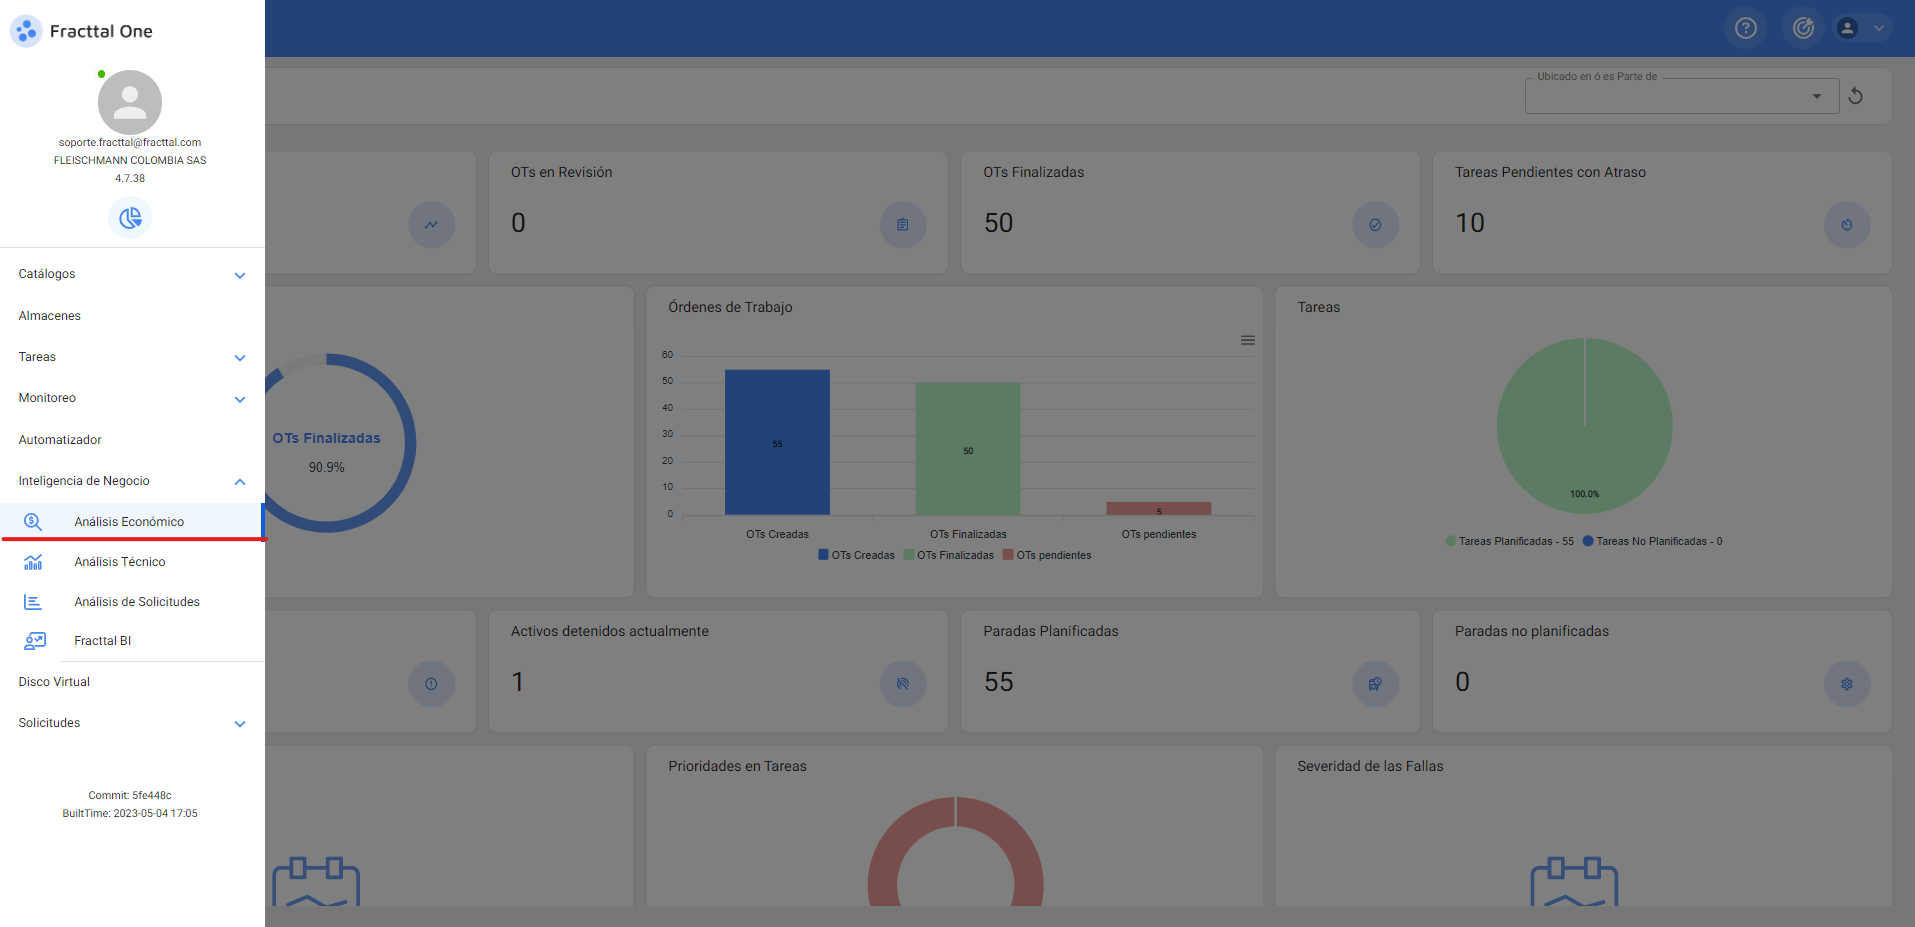Image resolution: width=1915 pixels, height=927 pixels.
Task: Open the user account icon in header
Action: [x=1848, y=28]
